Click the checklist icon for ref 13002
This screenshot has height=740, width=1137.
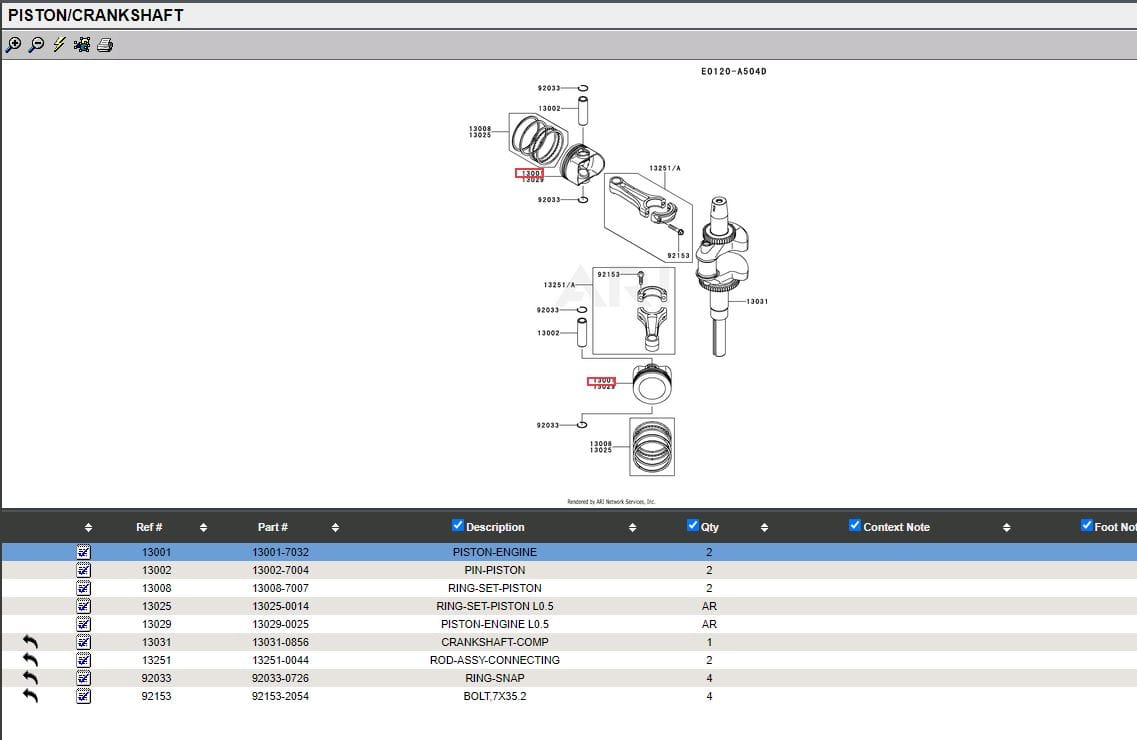[x=84, y=570]
